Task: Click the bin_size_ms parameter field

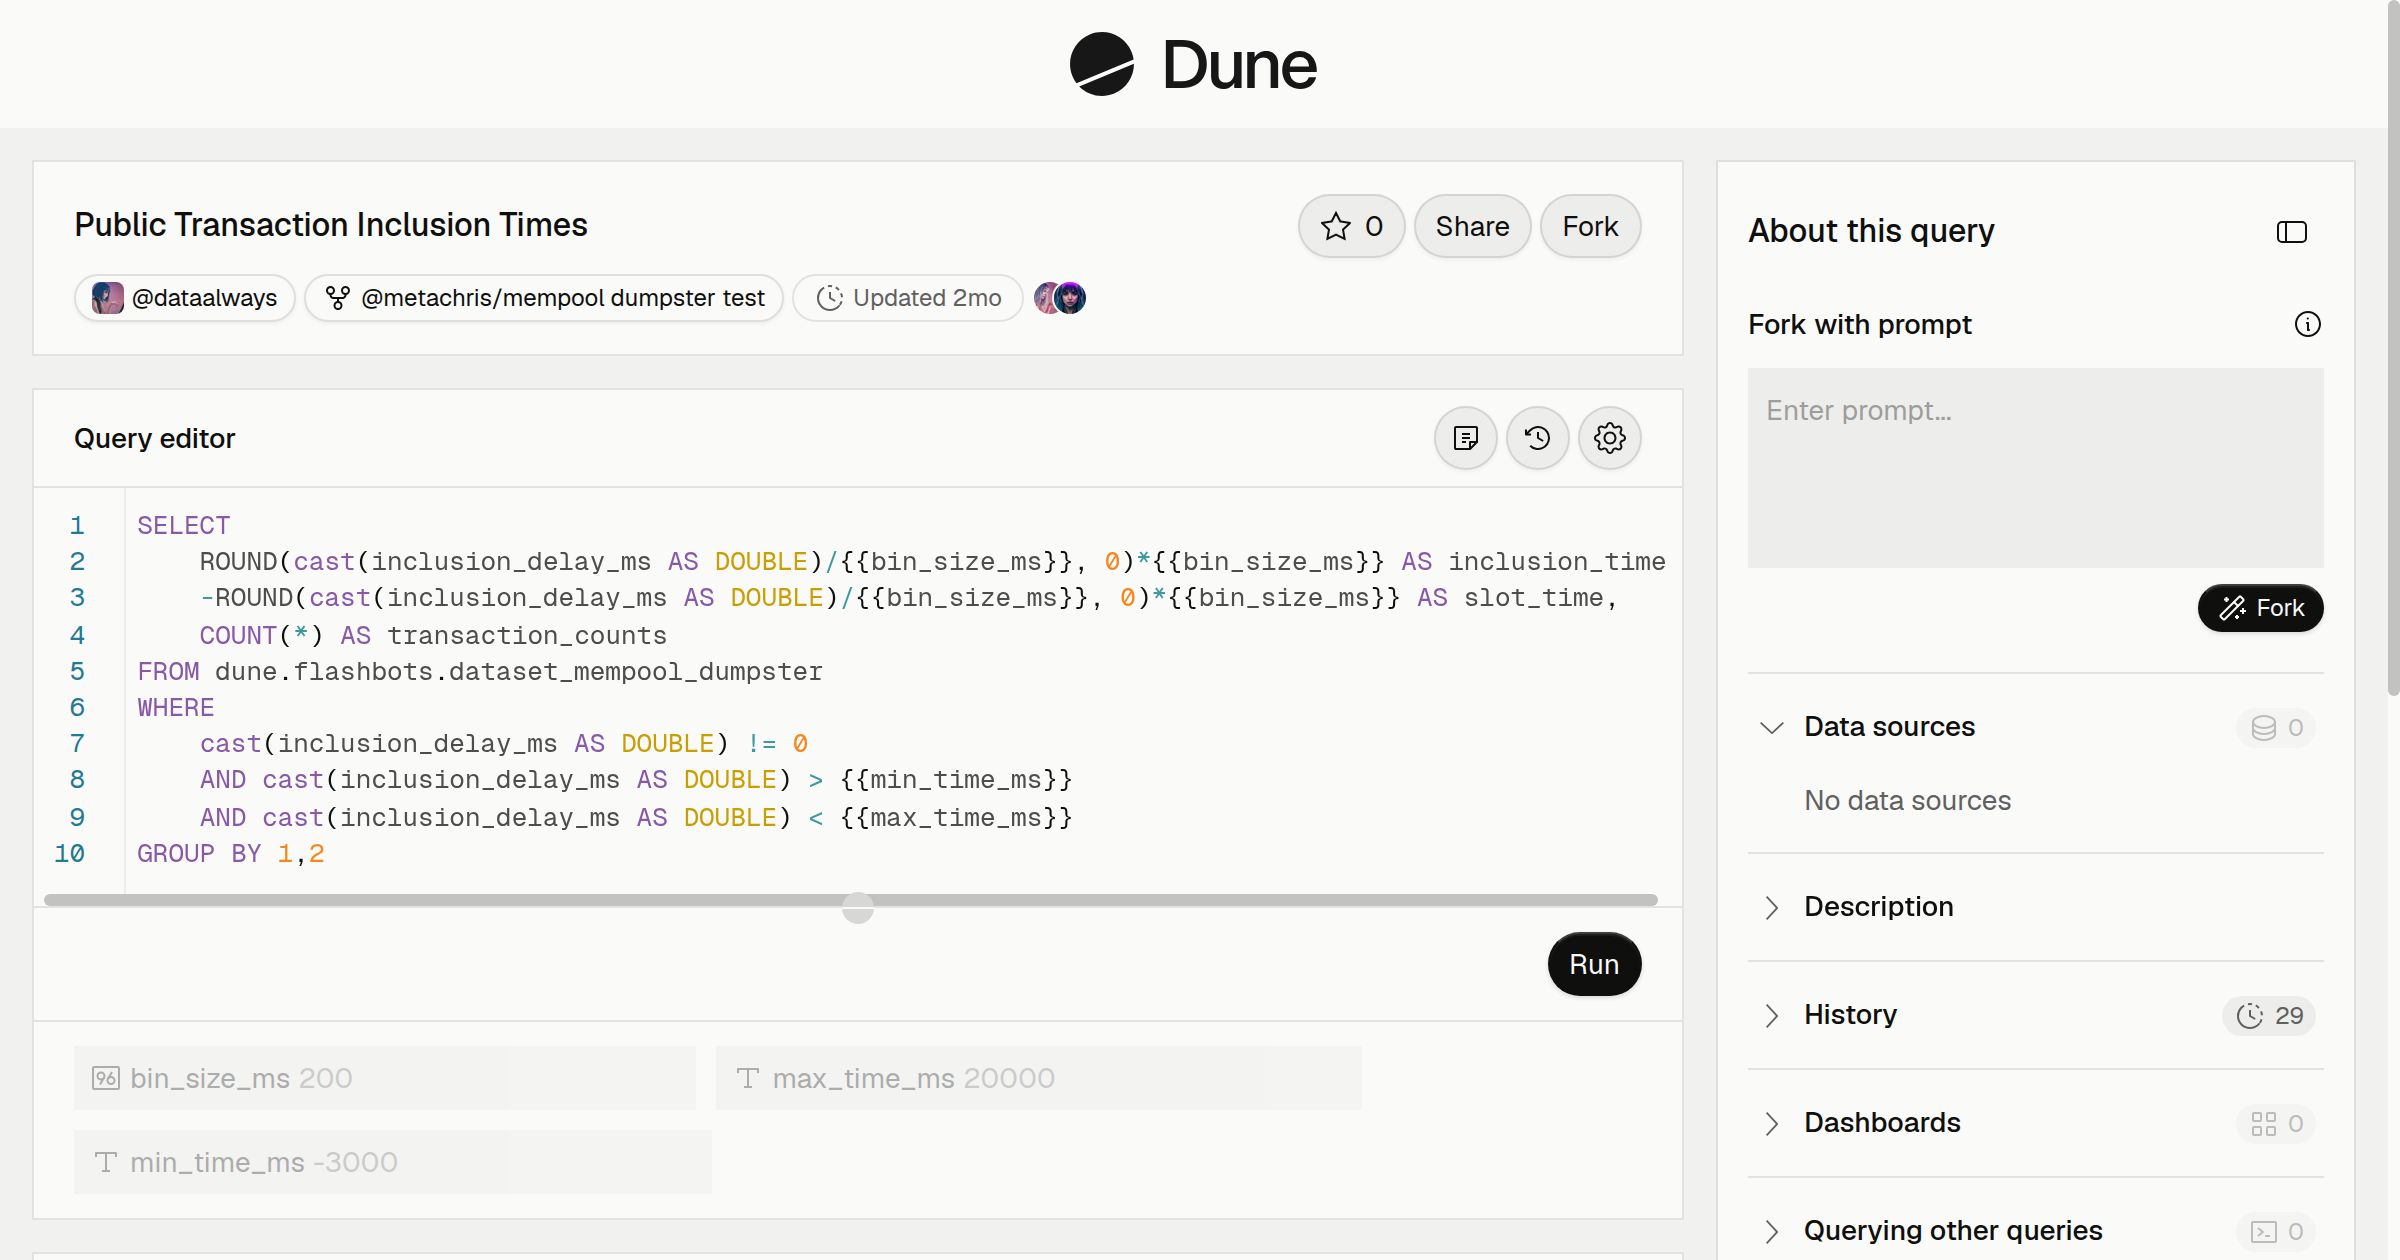Action: (x=384, y=1078)
